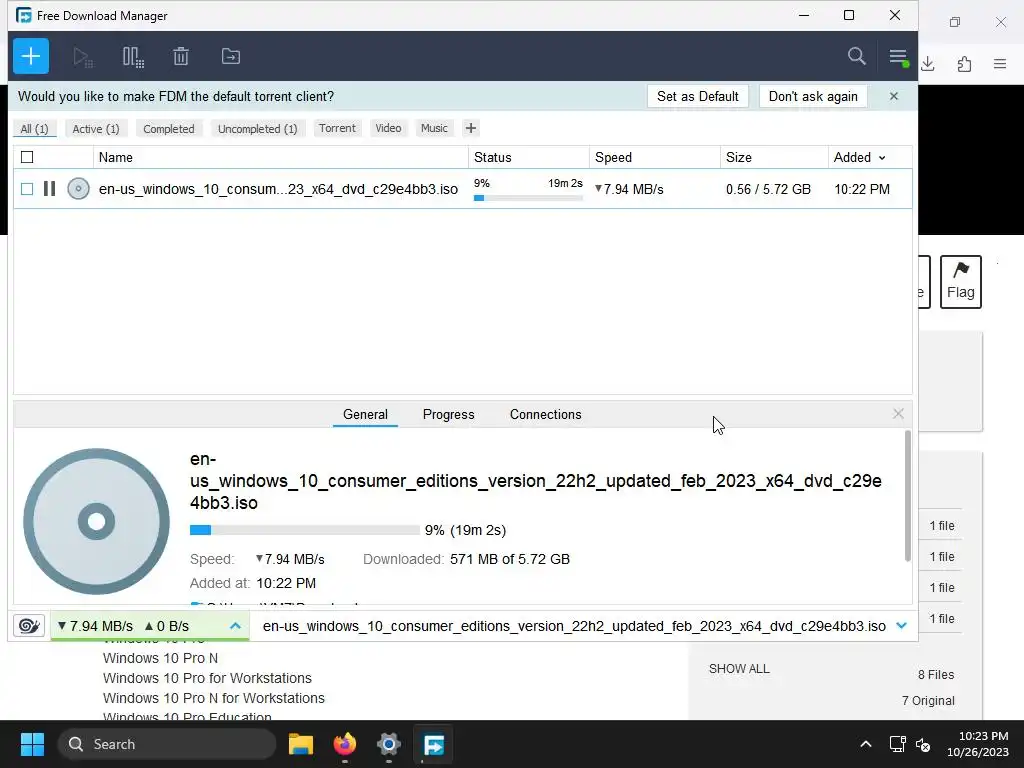This screenshot has height=768, width=1024.
Task: Open the clock showing 10:23 PM
Action: 978,744
